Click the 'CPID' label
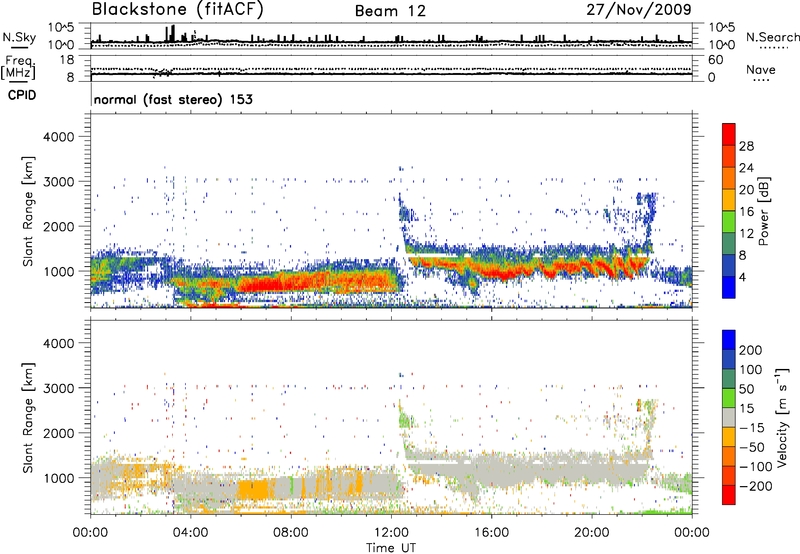 click(22, 95)
